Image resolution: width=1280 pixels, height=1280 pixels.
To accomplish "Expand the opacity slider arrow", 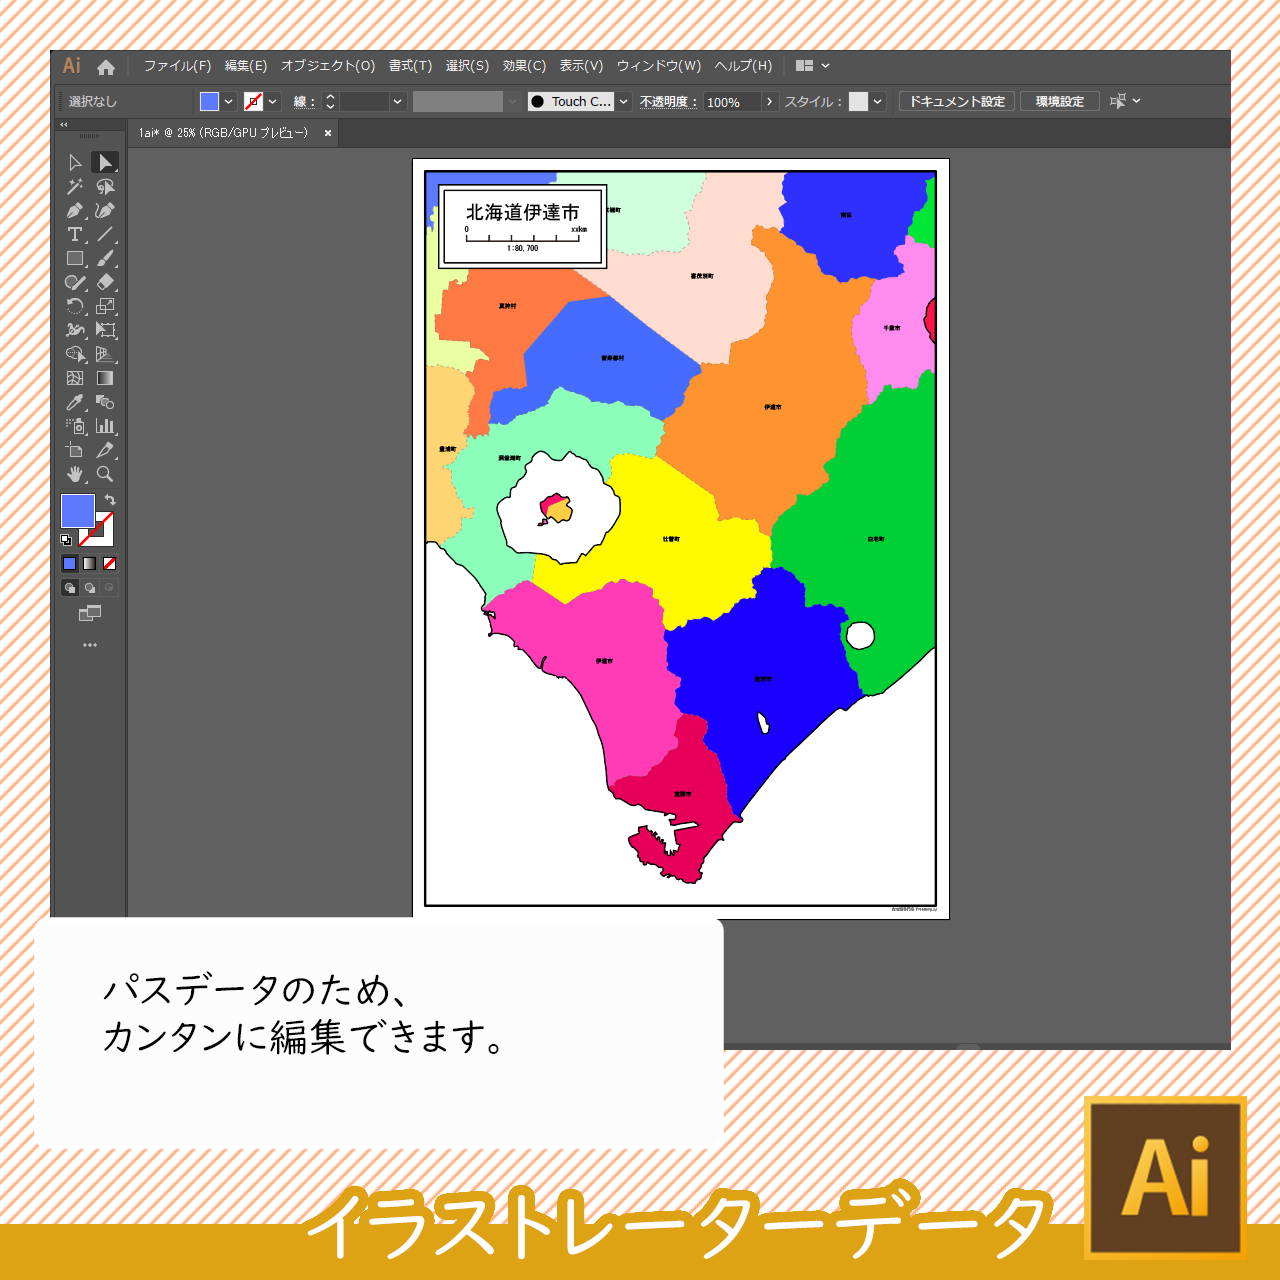I will pyautogui.click(x=769, y=101).
